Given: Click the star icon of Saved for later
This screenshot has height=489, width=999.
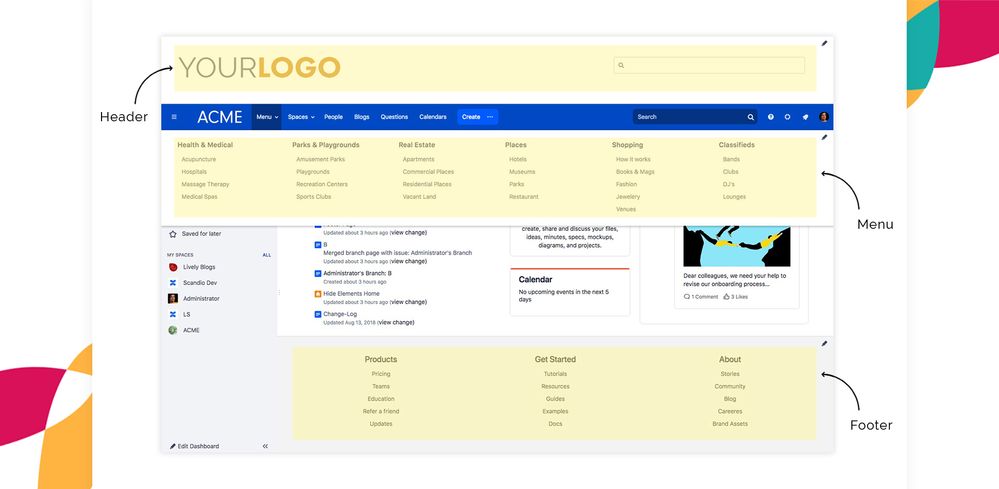Looking at the screenshot, I should click(173, 234).
